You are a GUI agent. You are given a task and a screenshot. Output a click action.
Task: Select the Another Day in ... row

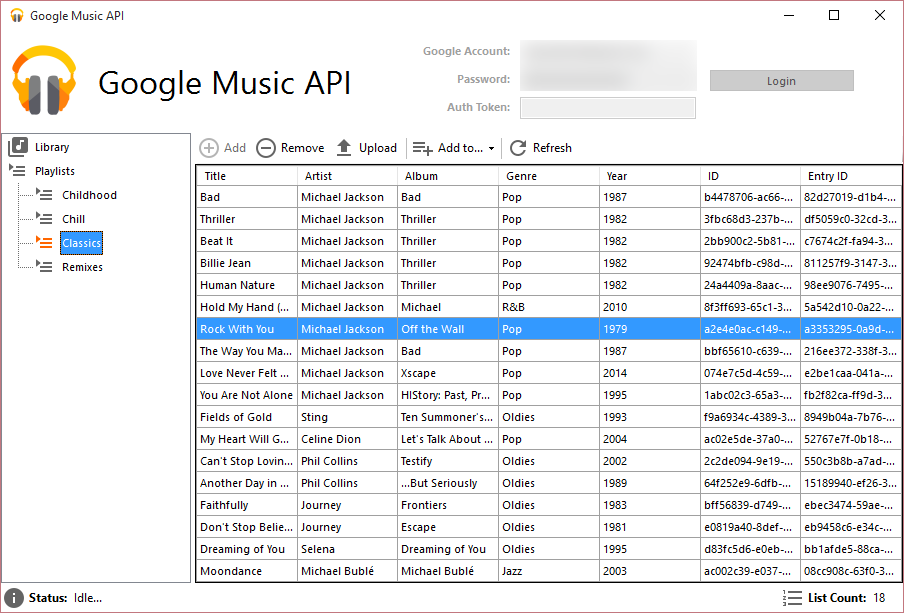click(x=548, y=483)
